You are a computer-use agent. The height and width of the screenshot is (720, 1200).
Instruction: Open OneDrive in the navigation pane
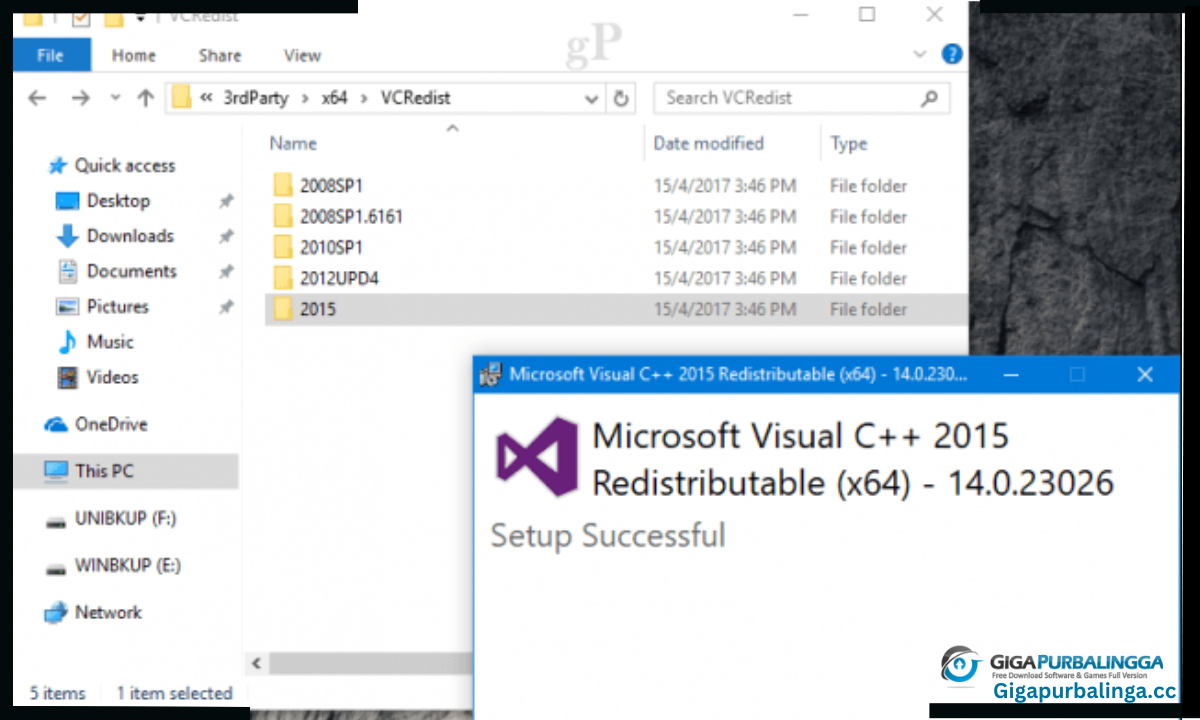[x=110, y=425]
